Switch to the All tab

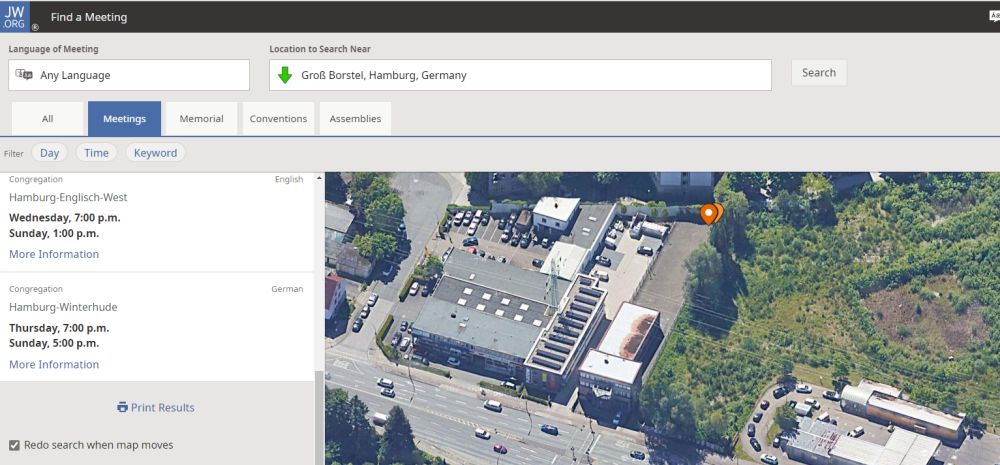[47, 119]
